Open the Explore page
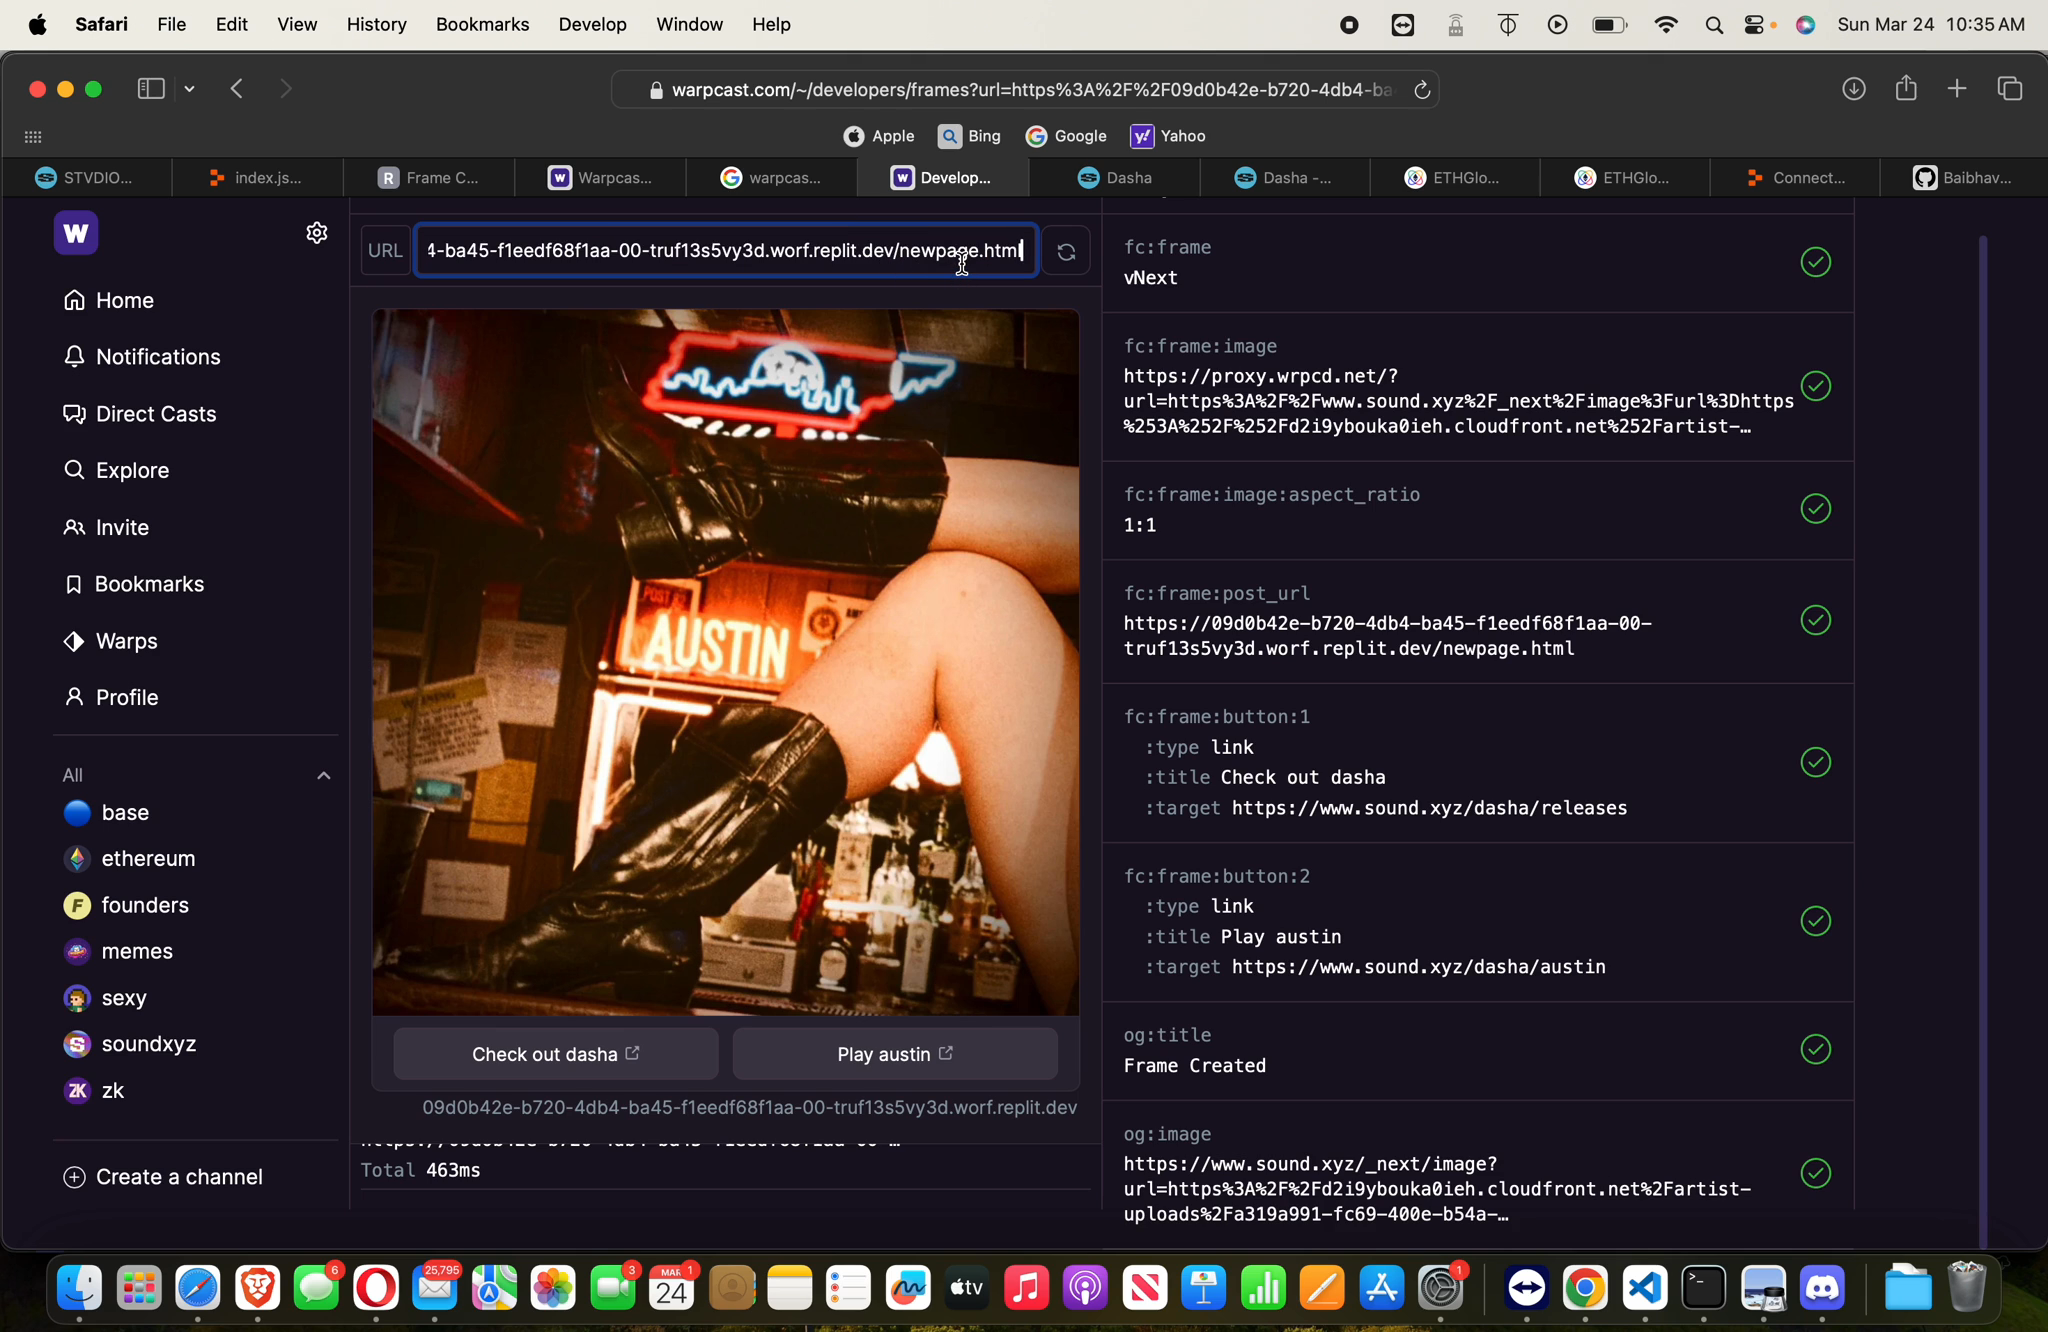 click(117, 470)
